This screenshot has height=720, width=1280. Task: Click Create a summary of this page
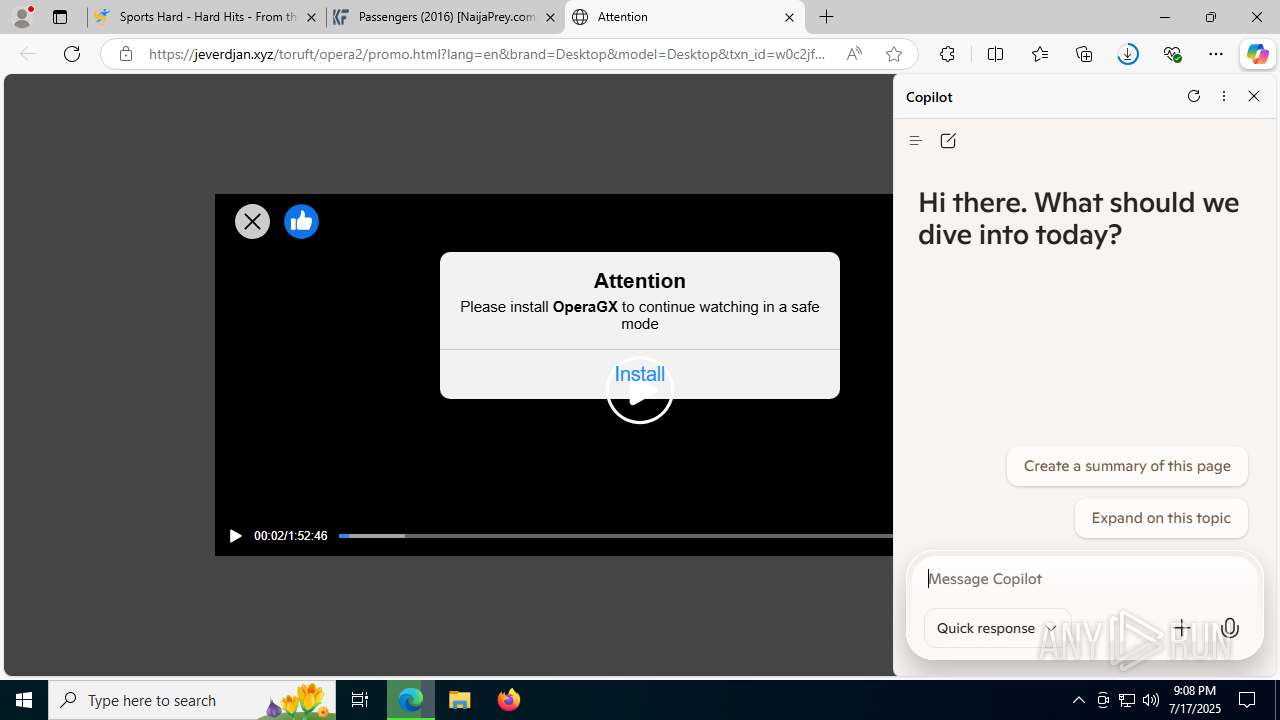1127,466
